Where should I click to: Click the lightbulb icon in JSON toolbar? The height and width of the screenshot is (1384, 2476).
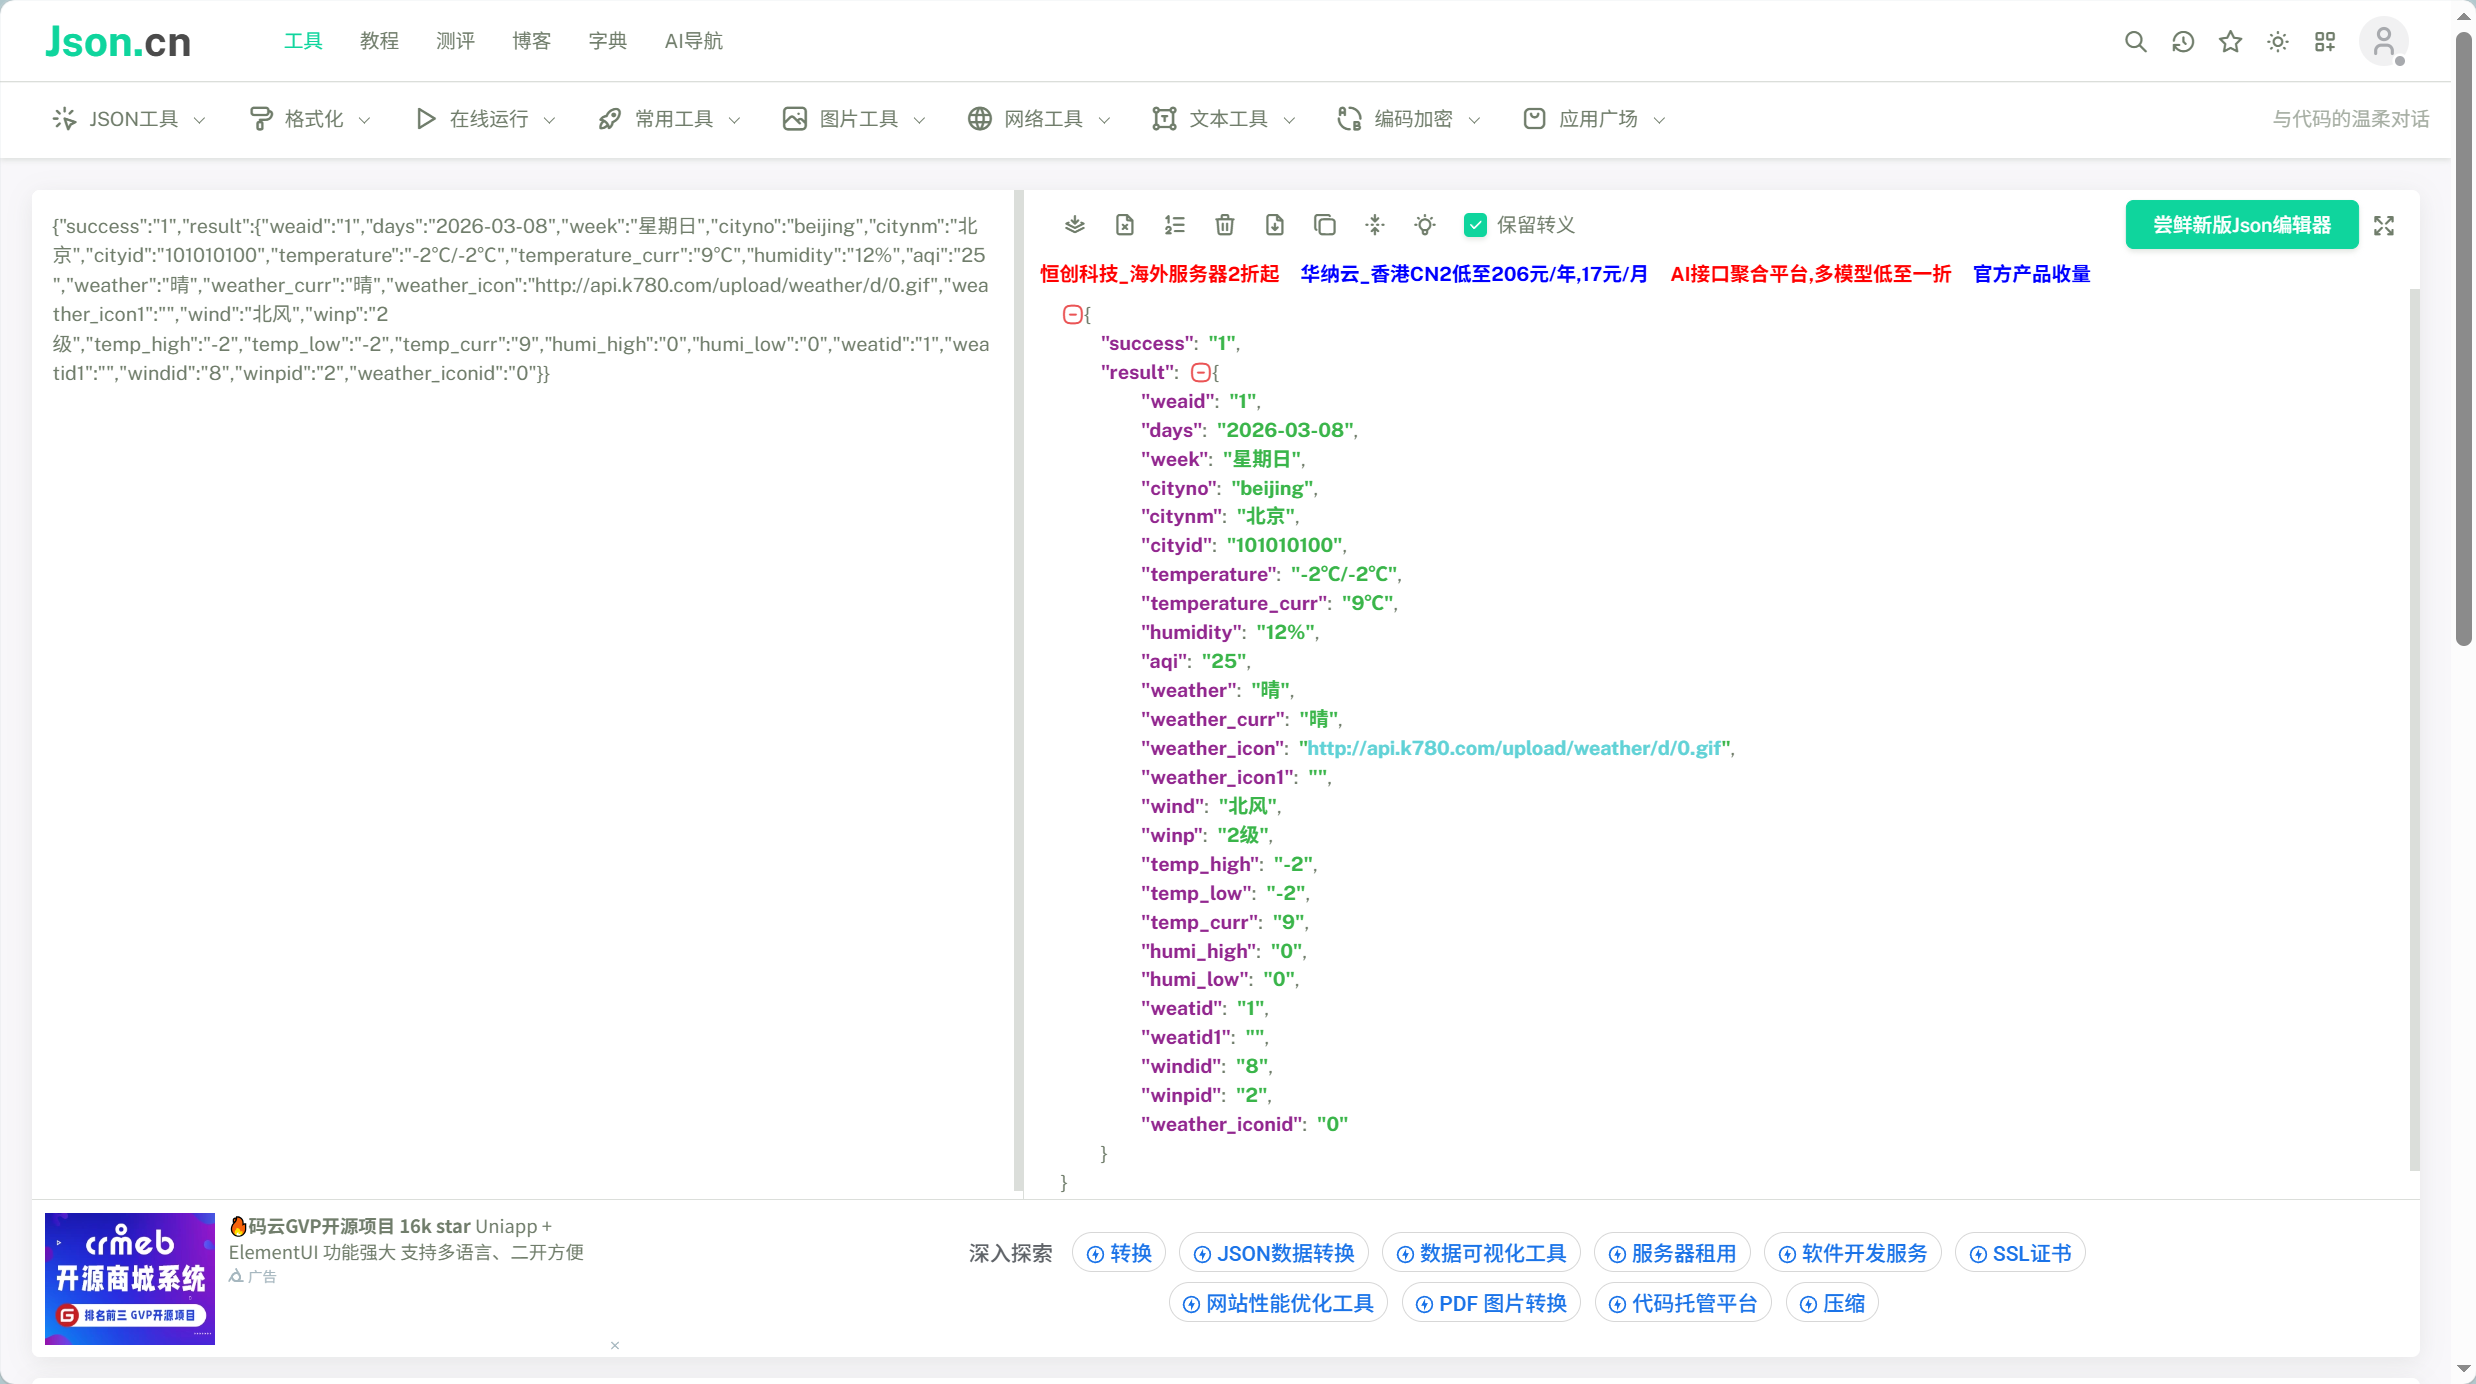[x=1424, y=225]
